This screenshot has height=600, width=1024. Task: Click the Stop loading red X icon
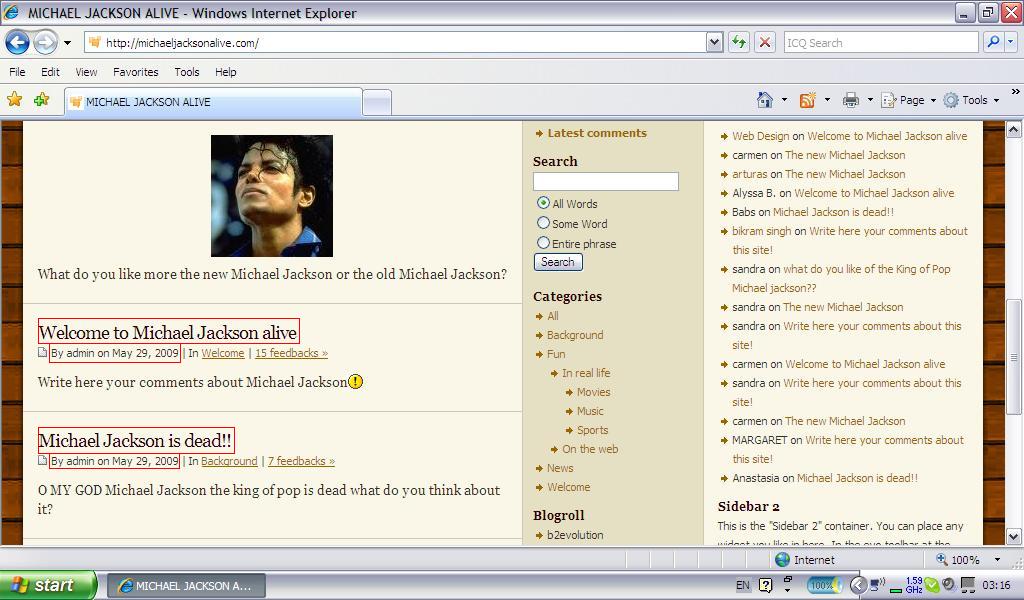click(x=765, y=42)
